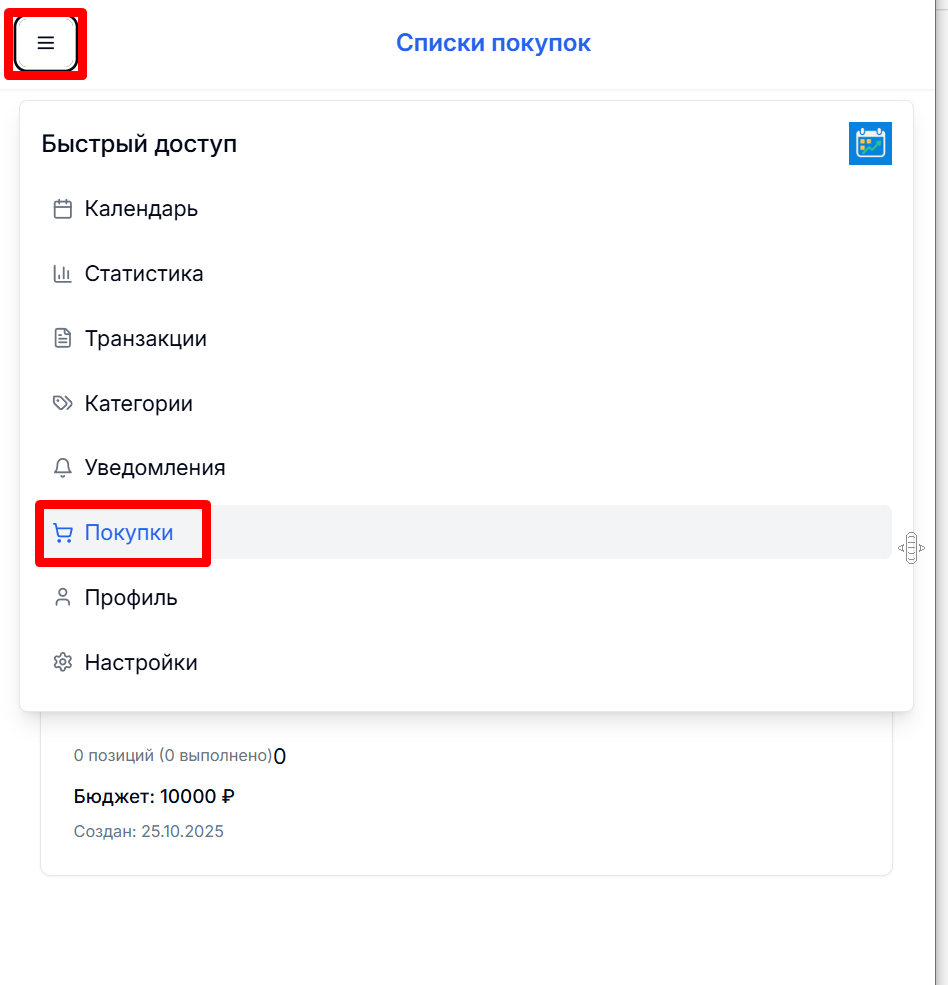Viewport: 948px width, 985px height.
Task: Select Транзакции in the quick access panel
Action: tap(147, 338)
